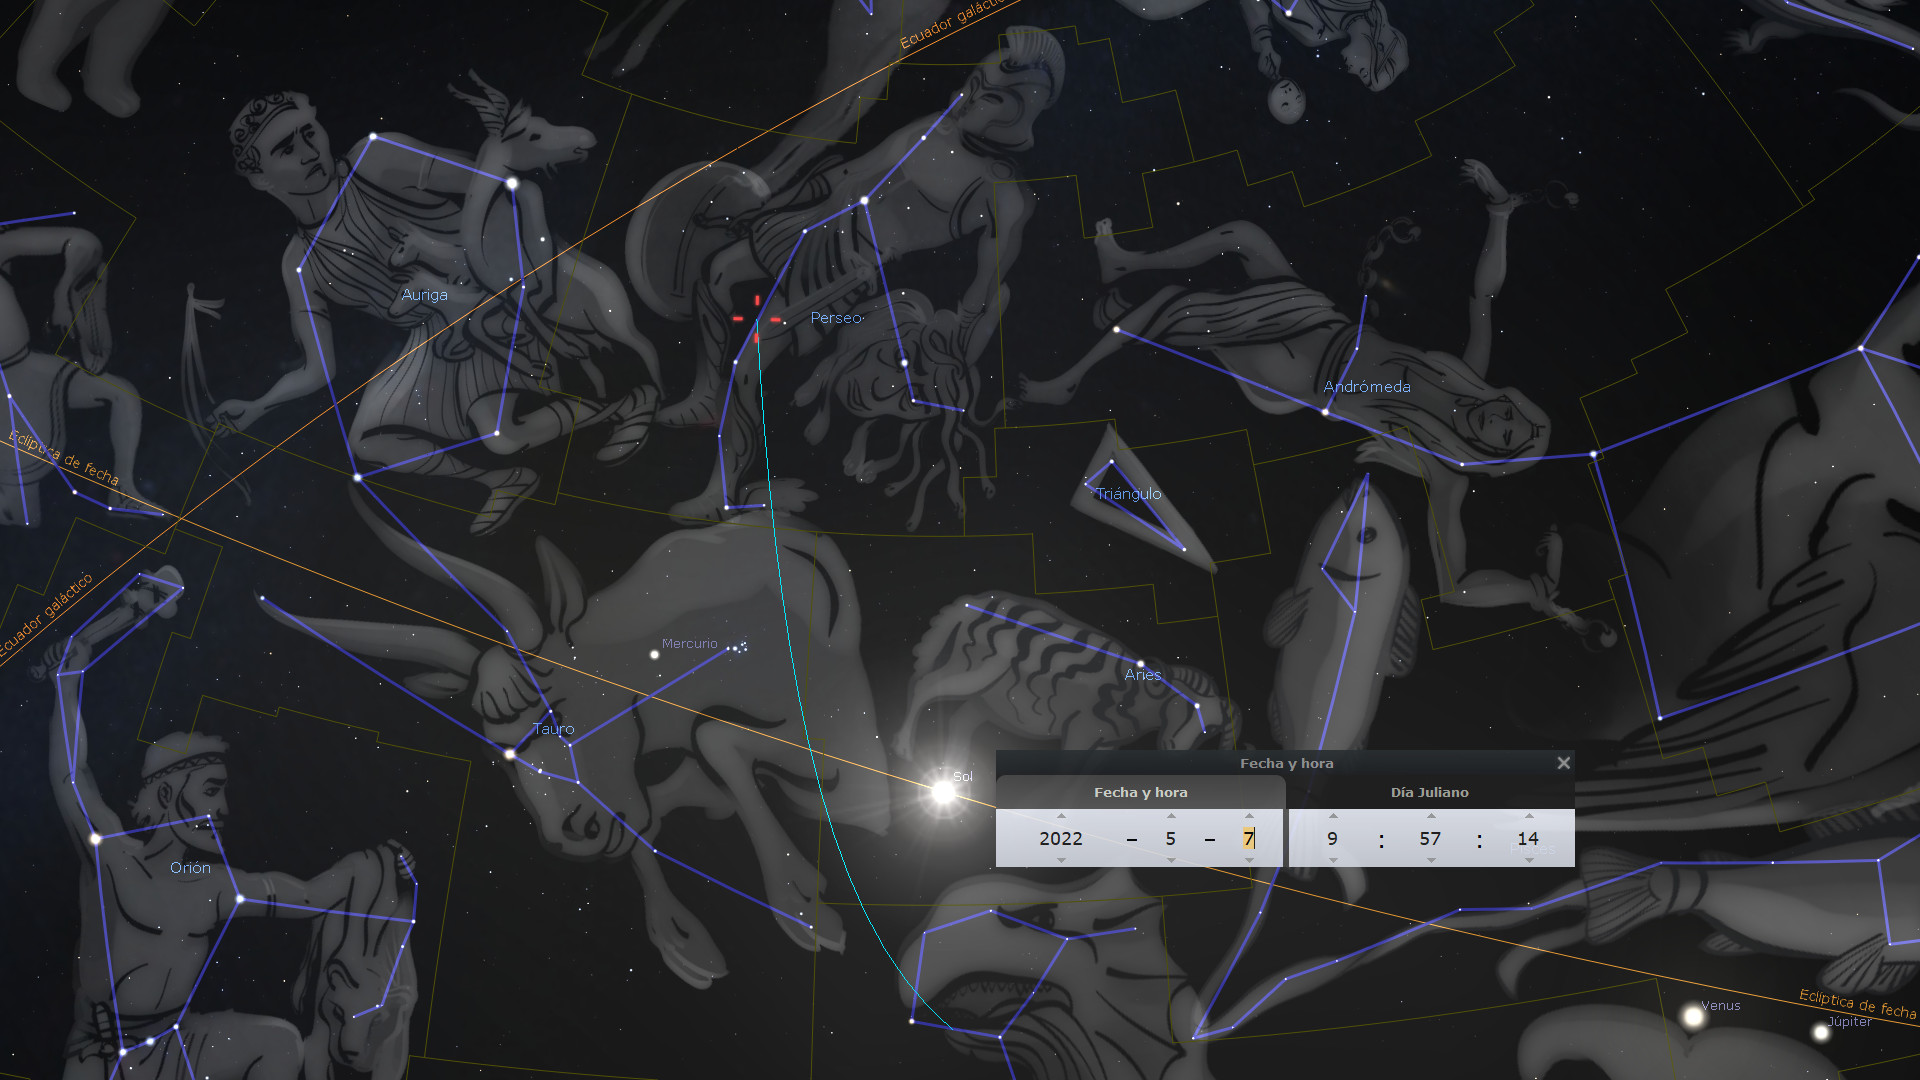Click the 'Eclíptica de fecha' label bottom right
Screen dimensions: 1920x1080
[1857, 1004]
